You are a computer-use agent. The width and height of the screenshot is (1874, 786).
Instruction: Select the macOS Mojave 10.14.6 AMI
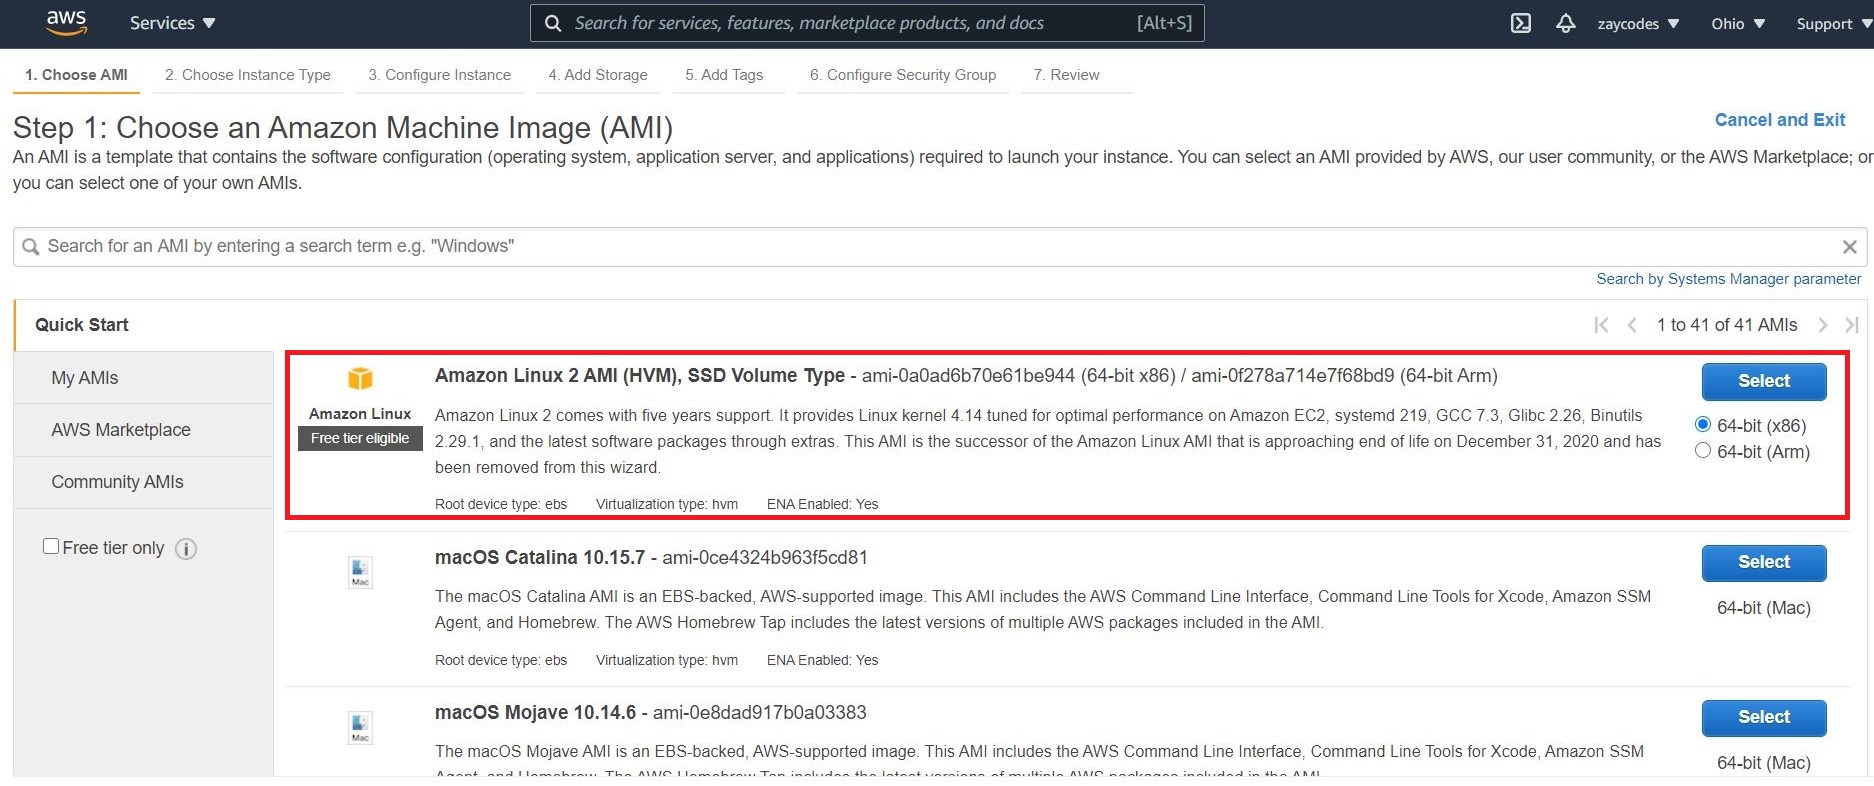1764,717
